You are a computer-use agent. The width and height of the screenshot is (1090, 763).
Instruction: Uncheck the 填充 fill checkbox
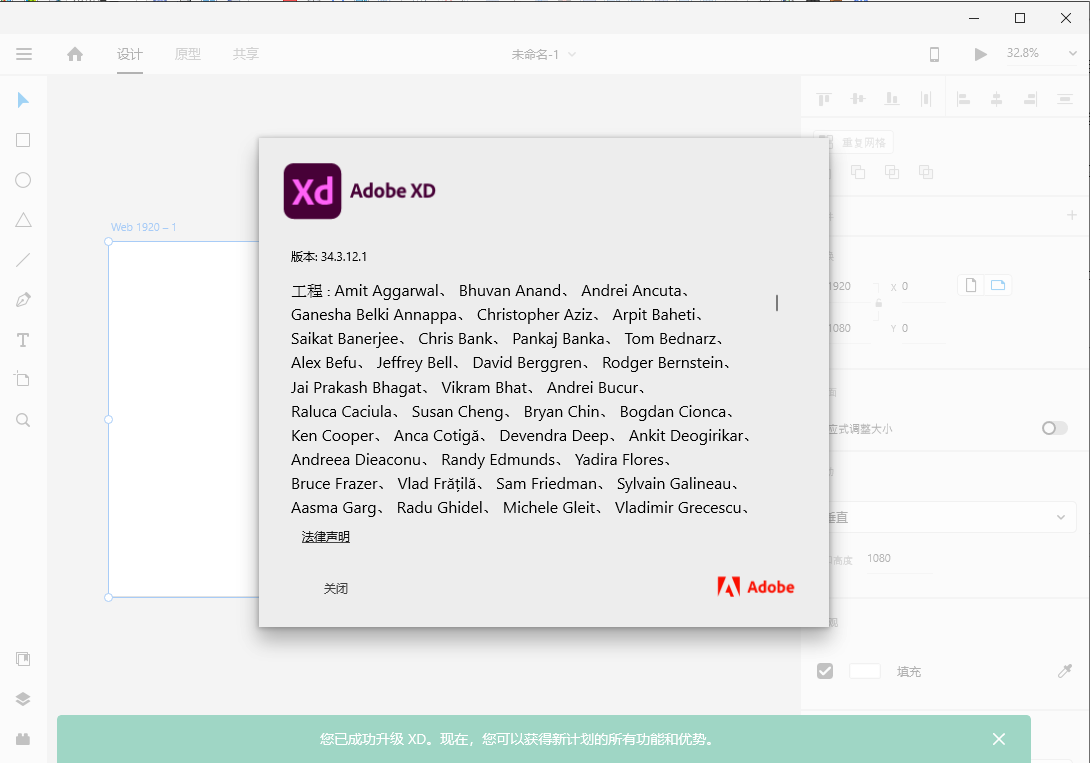(x=825, y=671)
